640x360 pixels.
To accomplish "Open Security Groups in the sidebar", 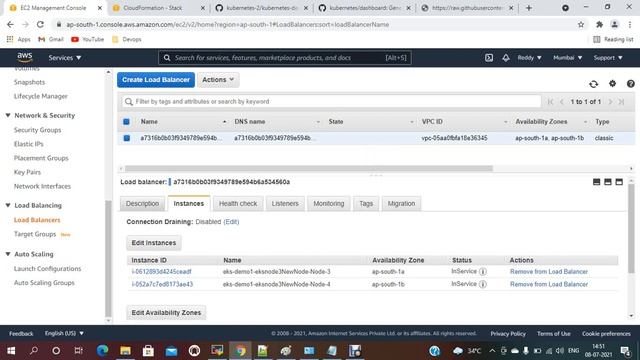I will (x=38, y=130).
